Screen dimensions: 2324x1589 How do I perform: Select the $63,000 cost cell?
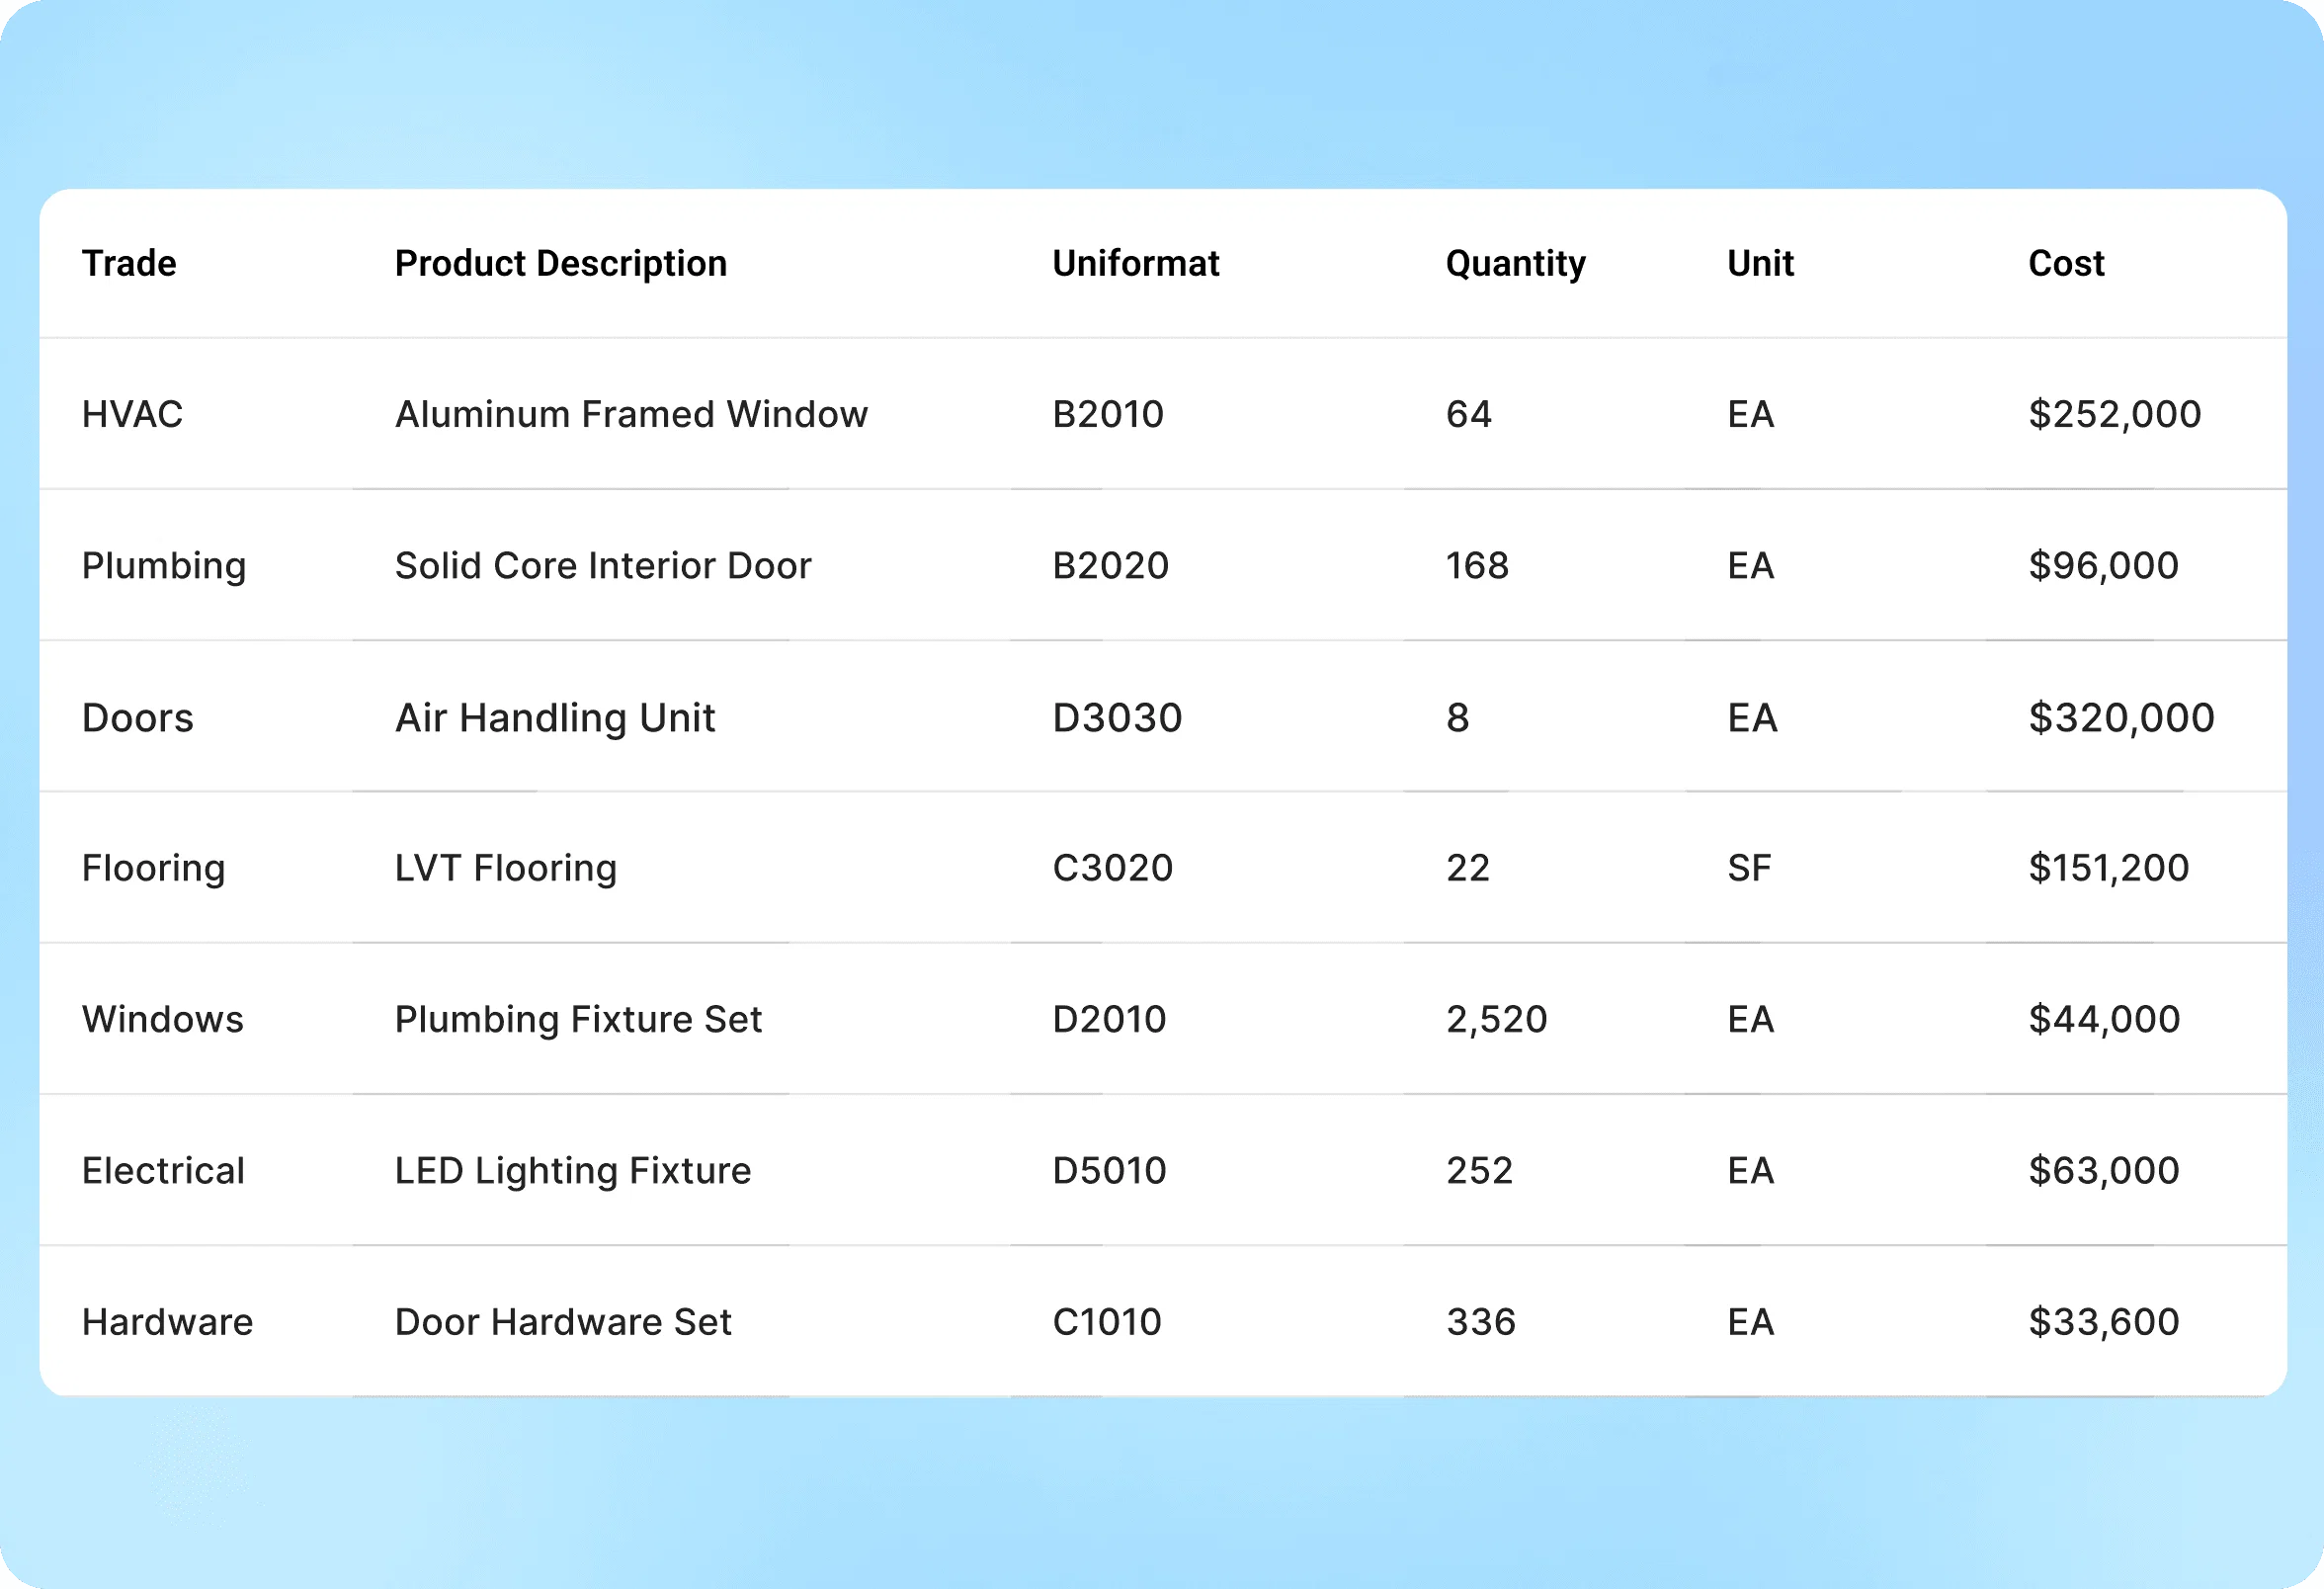[x=2103, y=1171]
